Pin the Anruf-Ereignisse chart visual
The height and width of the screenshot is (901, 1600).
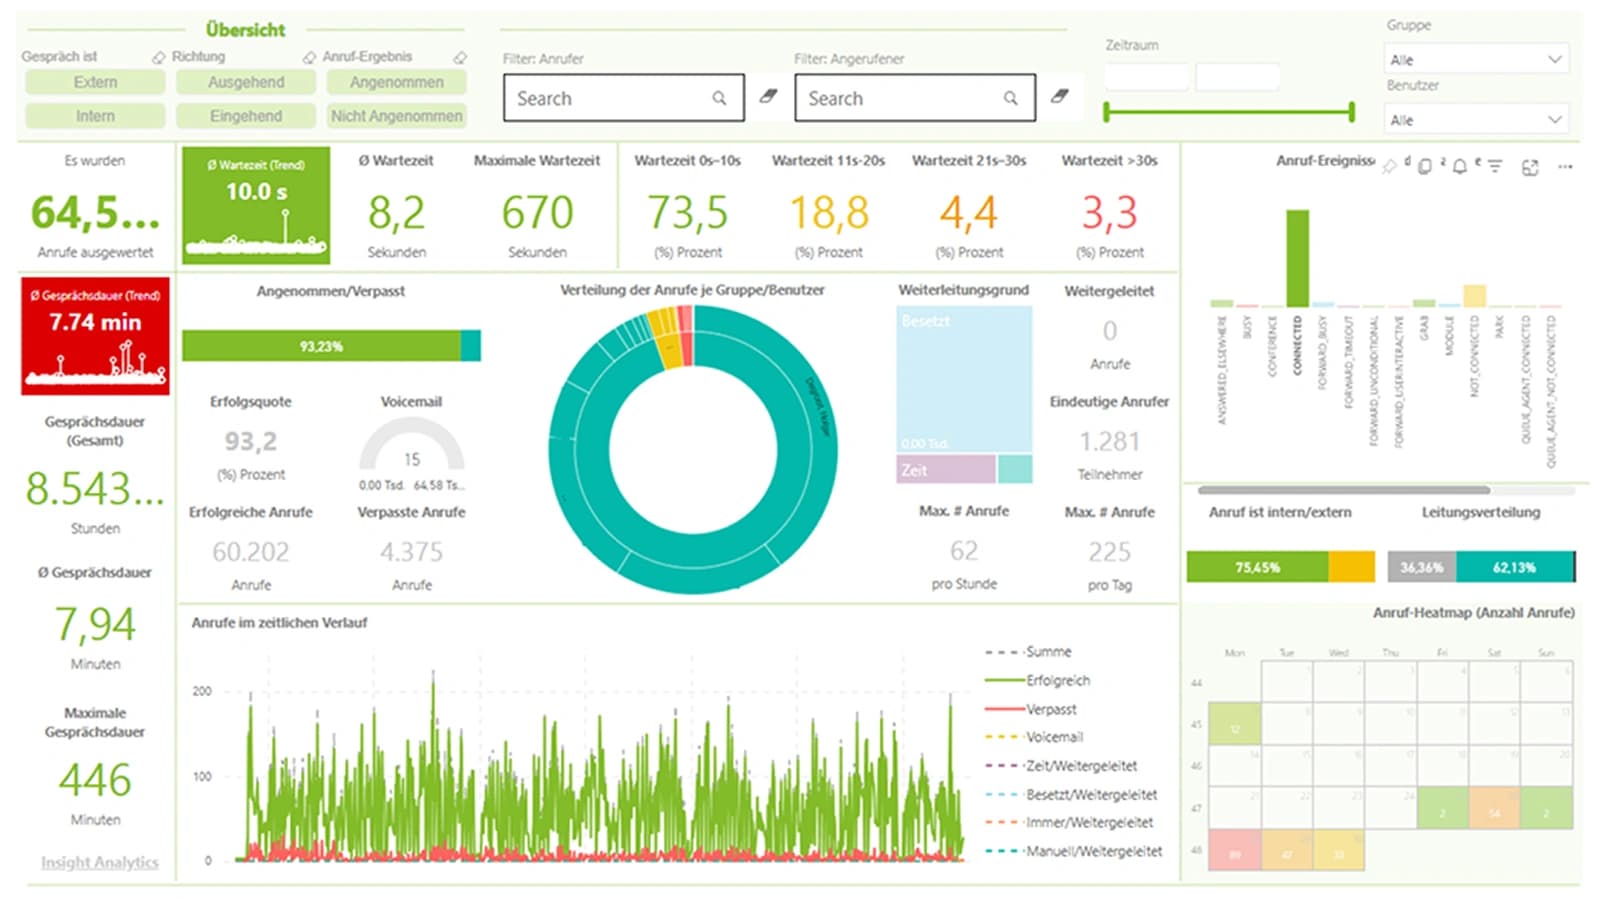click(1389, 167)
